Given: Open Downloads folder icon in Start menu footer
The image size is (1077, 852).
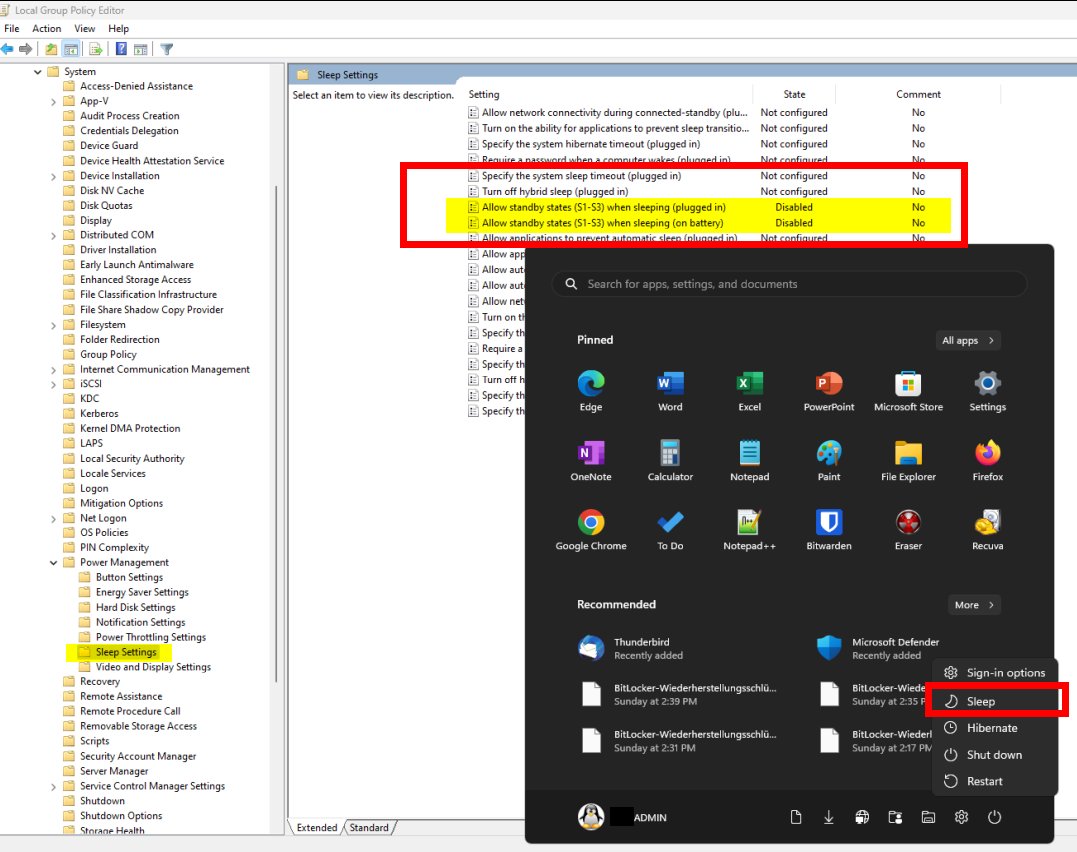Looking at the screenshot, I should pos(828,817).
